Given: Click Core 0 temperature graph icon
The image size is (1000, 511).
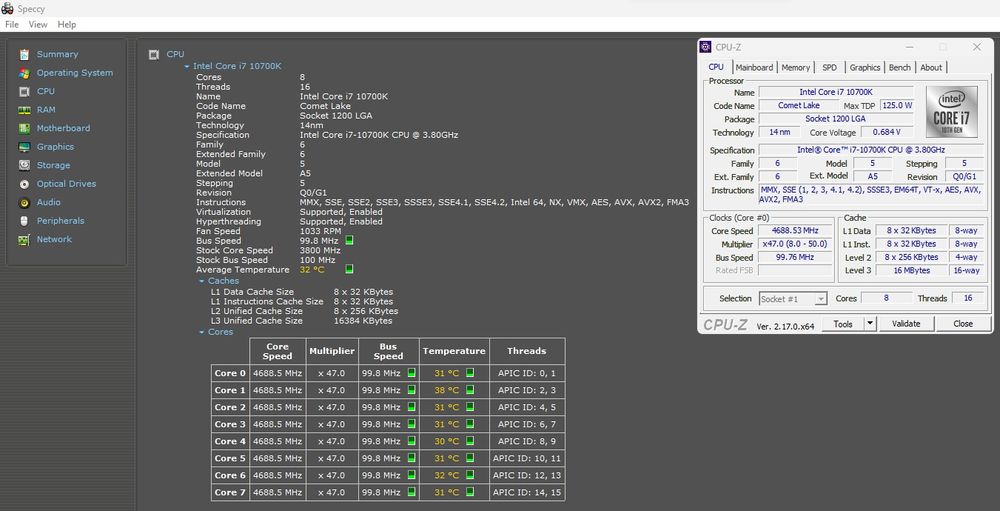Looking at the screenshot, I should (x=470, y=373).
